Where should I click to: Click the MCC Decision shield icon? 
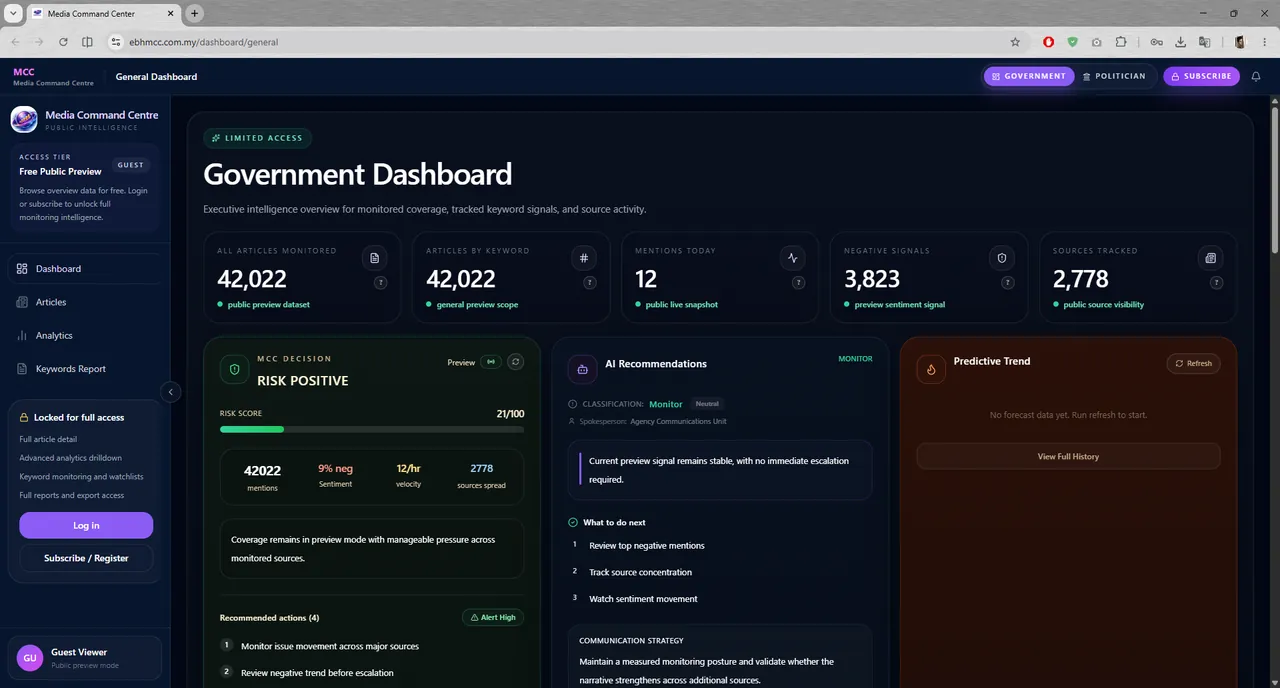coord(235,369)
